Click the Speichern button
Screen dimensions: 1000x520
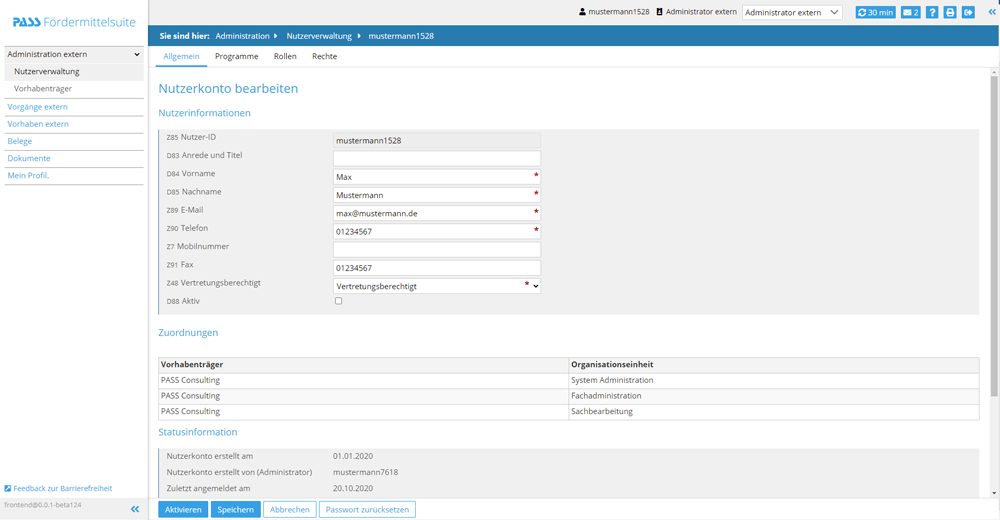pos(235,509)
